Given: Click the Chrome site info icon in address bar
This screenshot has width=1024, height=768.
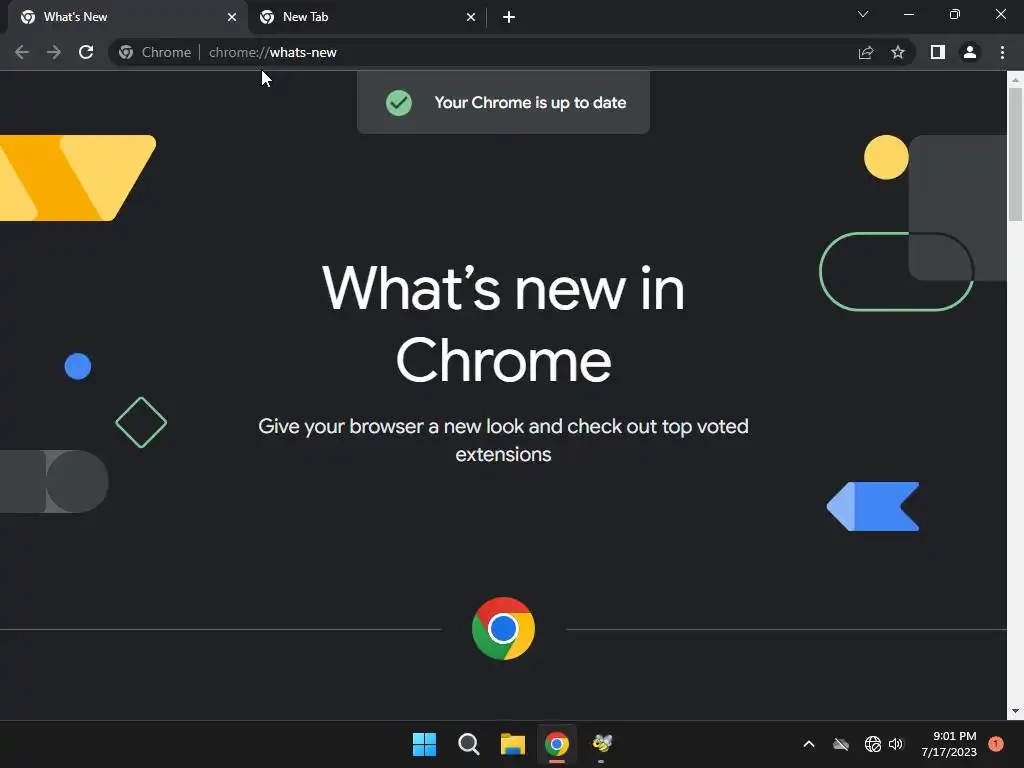Looking at the screenshot, I should point(126,52).
